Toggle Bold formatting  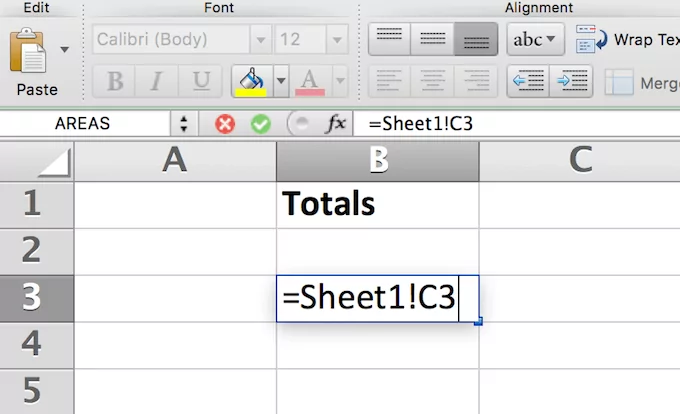(x=114, y=81)
